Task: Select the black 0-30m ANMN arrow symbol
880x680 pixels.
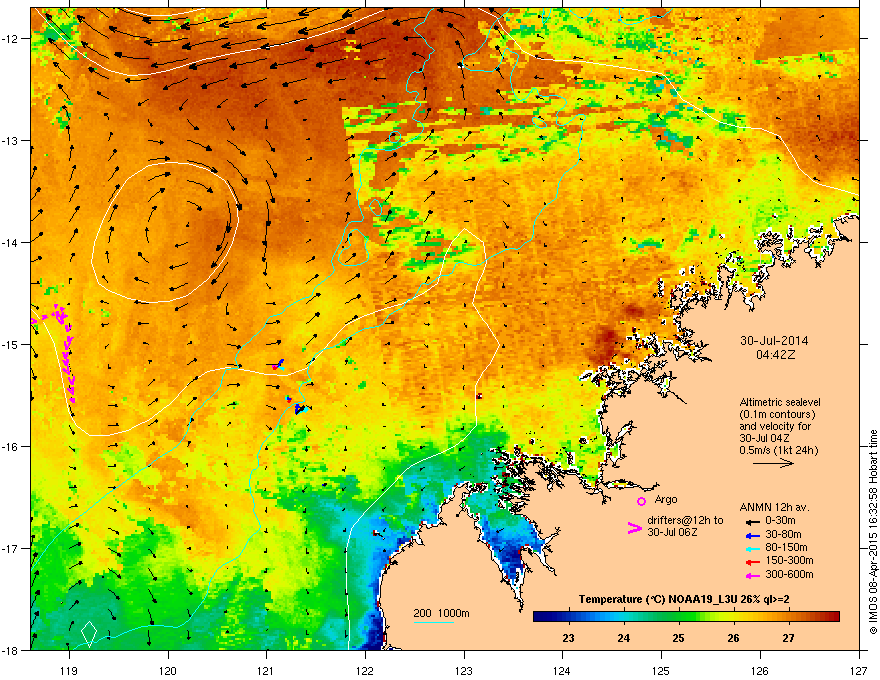Action: (x=752, y=521)
